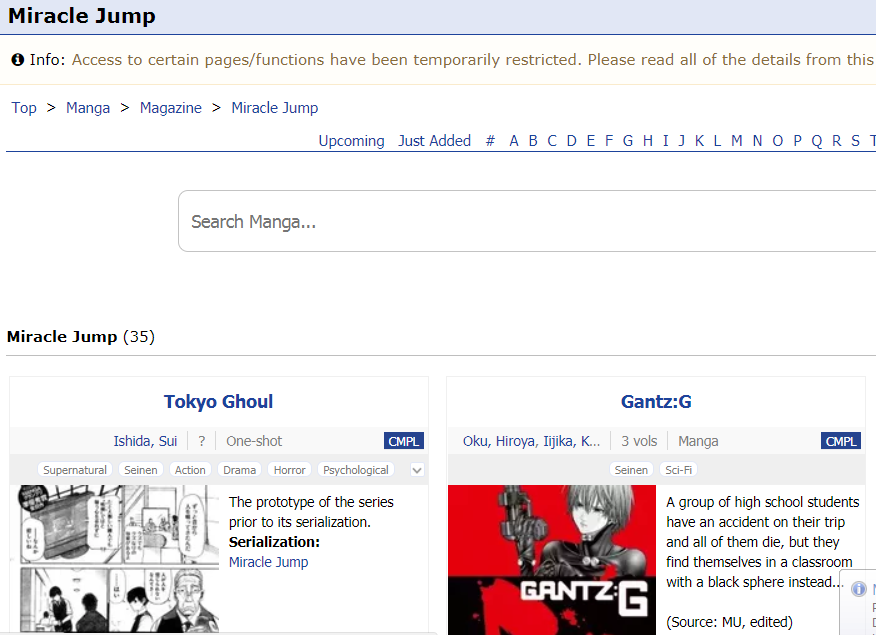Image resolution: width=876 pixels, height=635 pixels.
Task: Open Gantz:G cover image thumbnail
Action: click(x=551, y=560)
